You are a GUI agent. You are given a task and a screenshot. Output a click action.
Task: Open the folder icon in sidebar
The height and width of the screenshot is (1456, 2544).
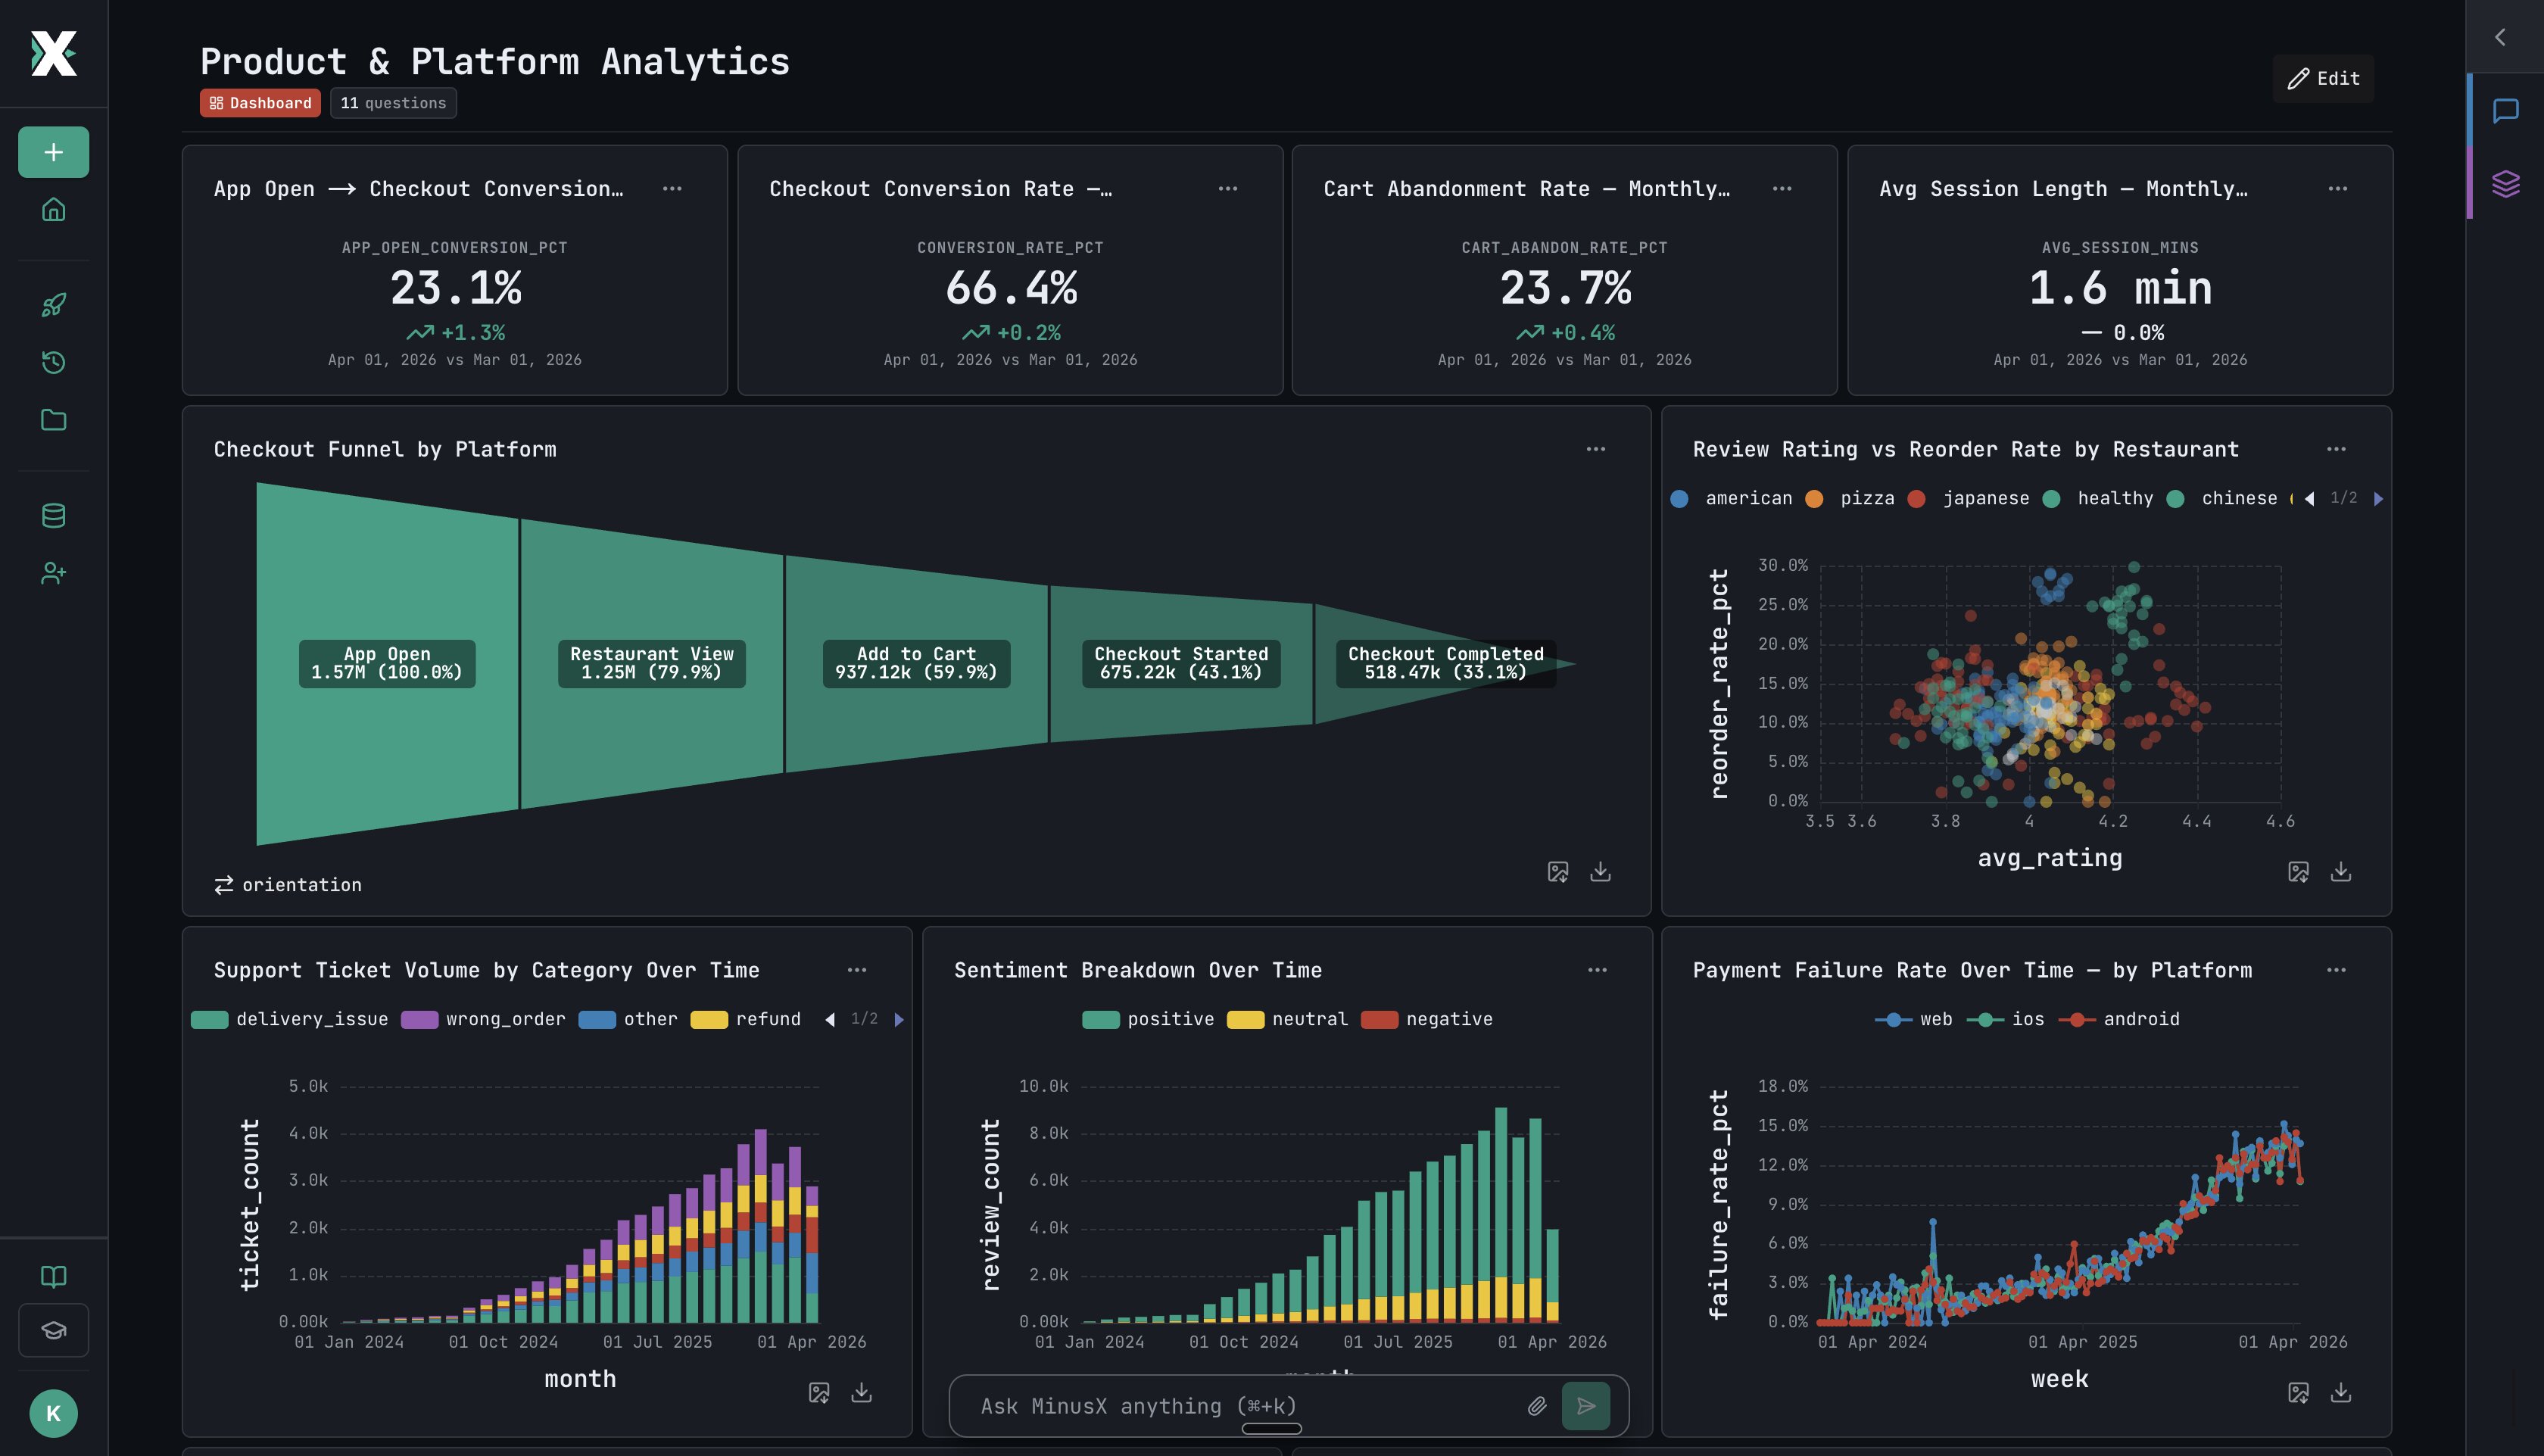pos(54,420)
